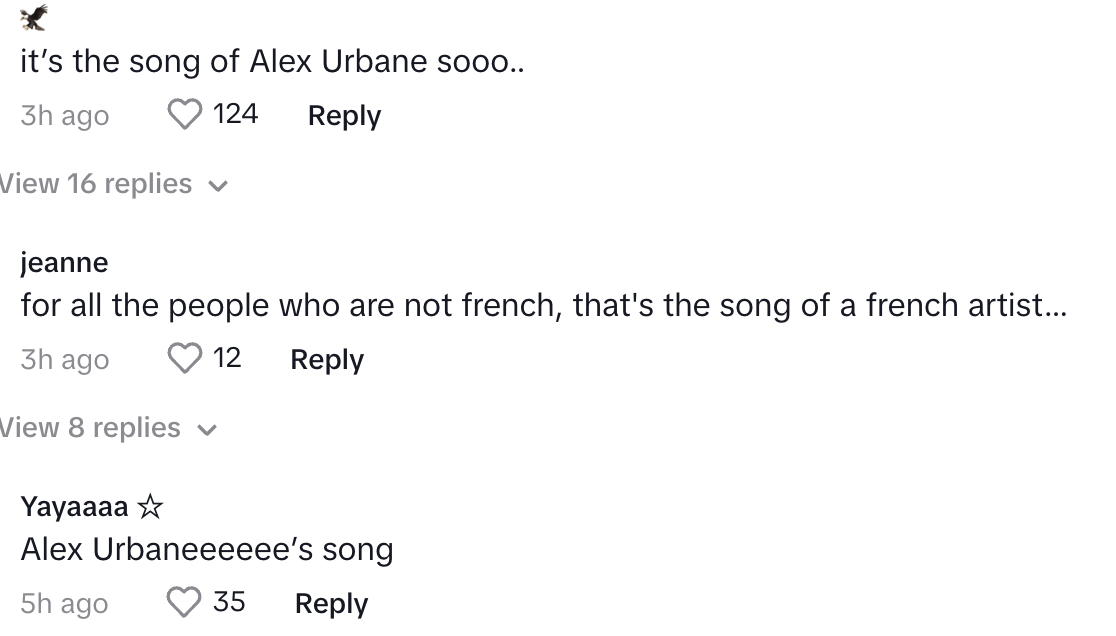This screenshot has height=636, width=1116.
Task: Reply to jeanne's comment
Action: [326, 360]
